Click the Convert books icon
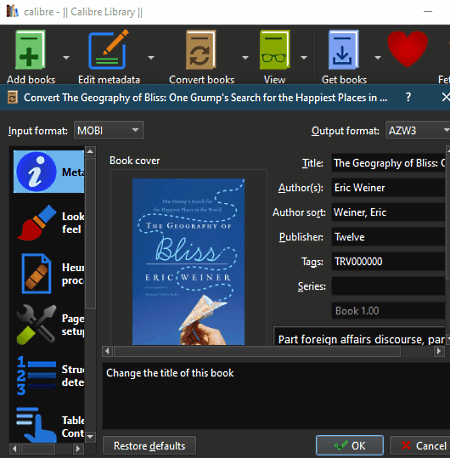Image resolution: width=450 pixels, height=458 pixels. 201,50
